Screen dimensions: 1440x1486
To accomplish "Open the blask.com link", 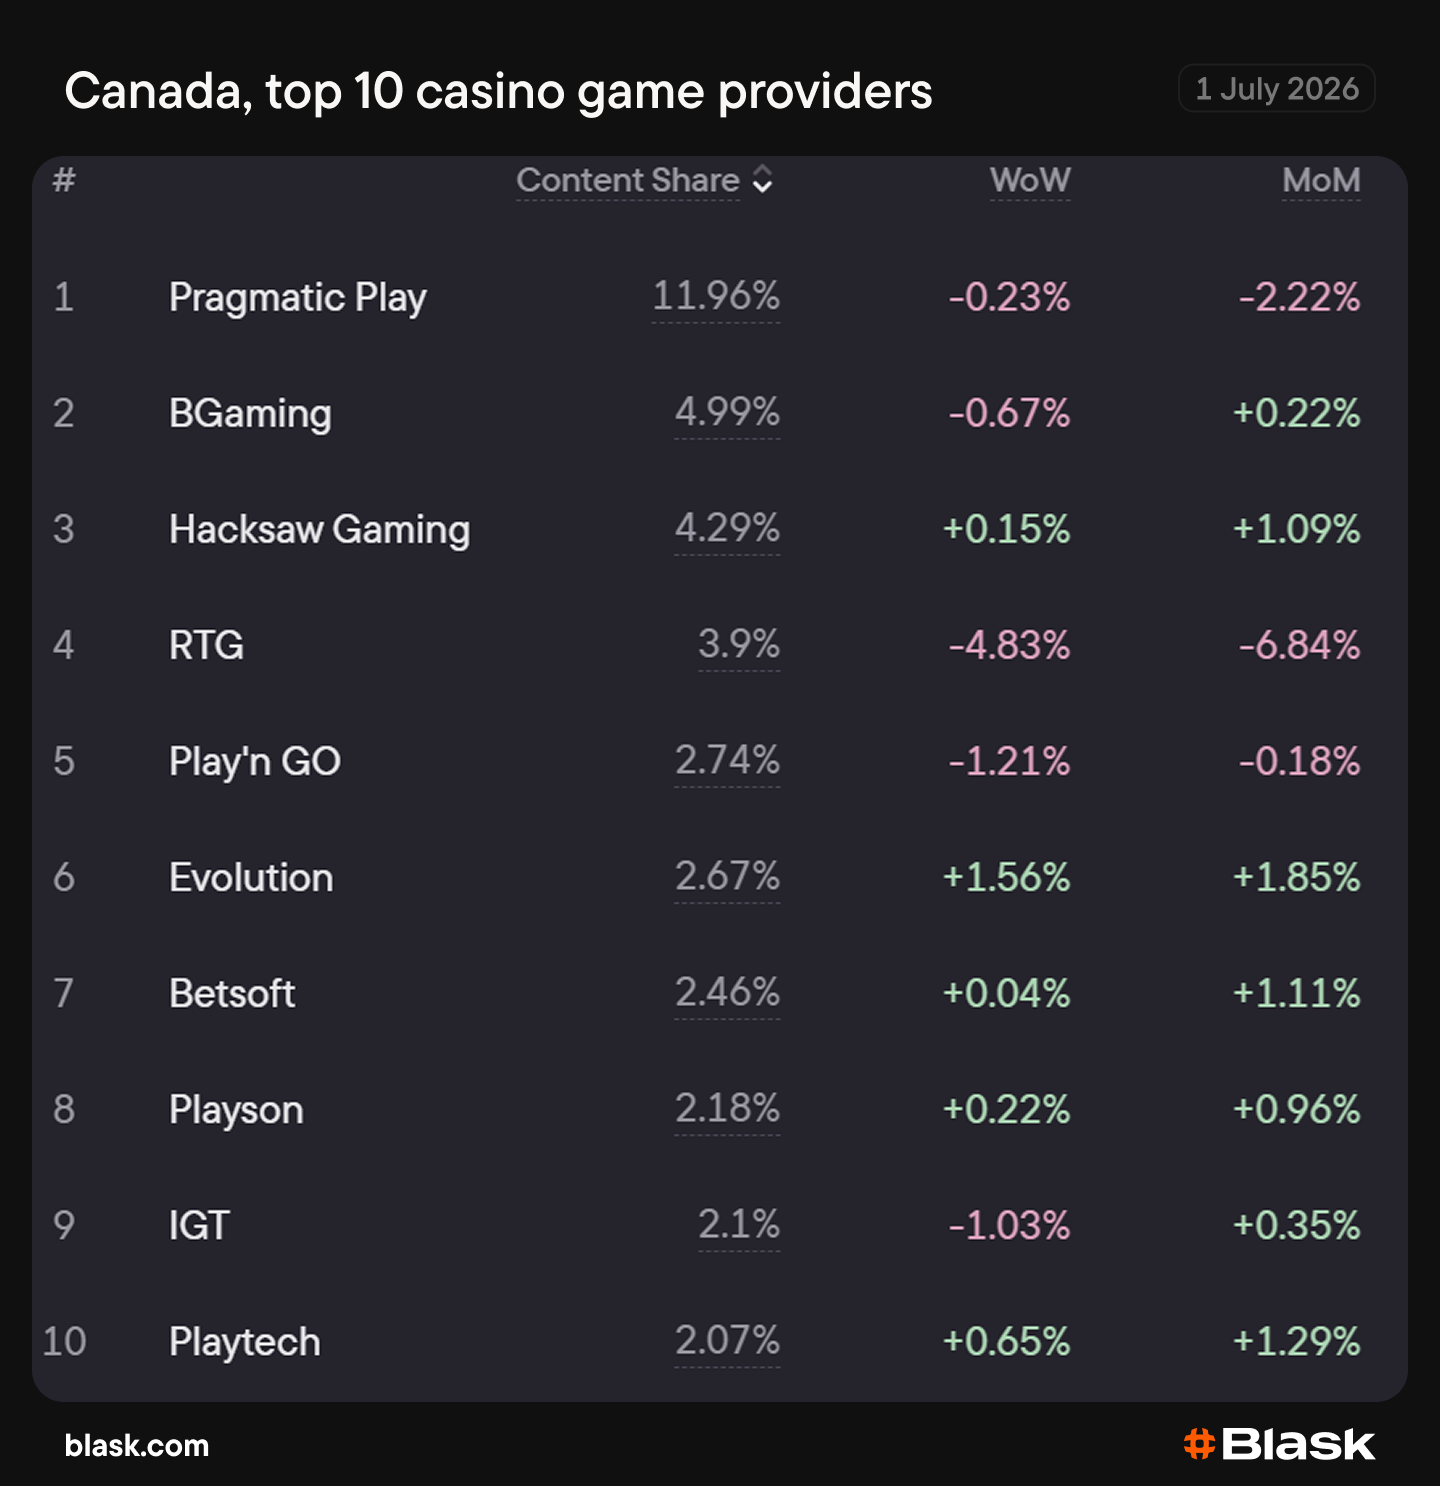I will tap(137, 1445).
